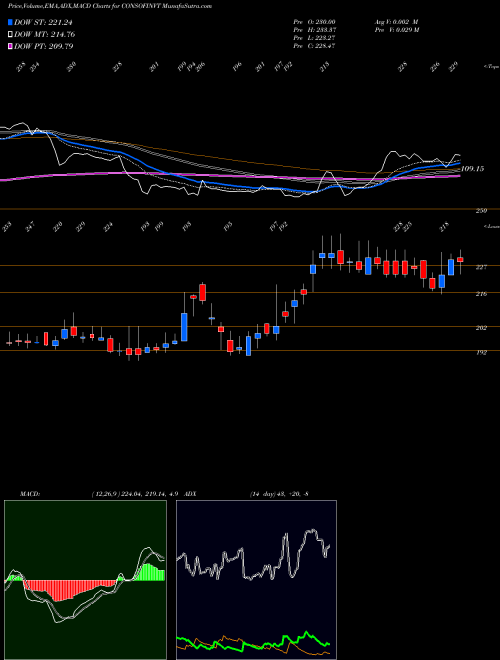Screen dimensions: 500x660
Task: Click the 'Pre L: 223.27' value
Action: (314, 38)
